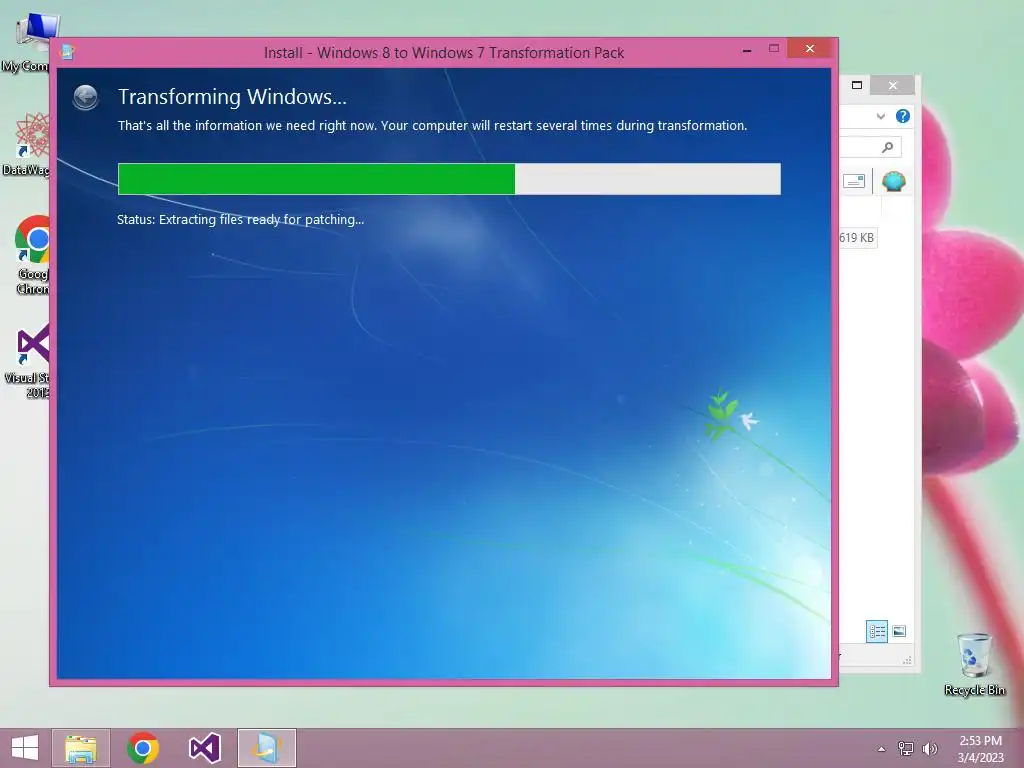Click the installer title bar icon
1024x768 pixels.
(x=67, y=52)
